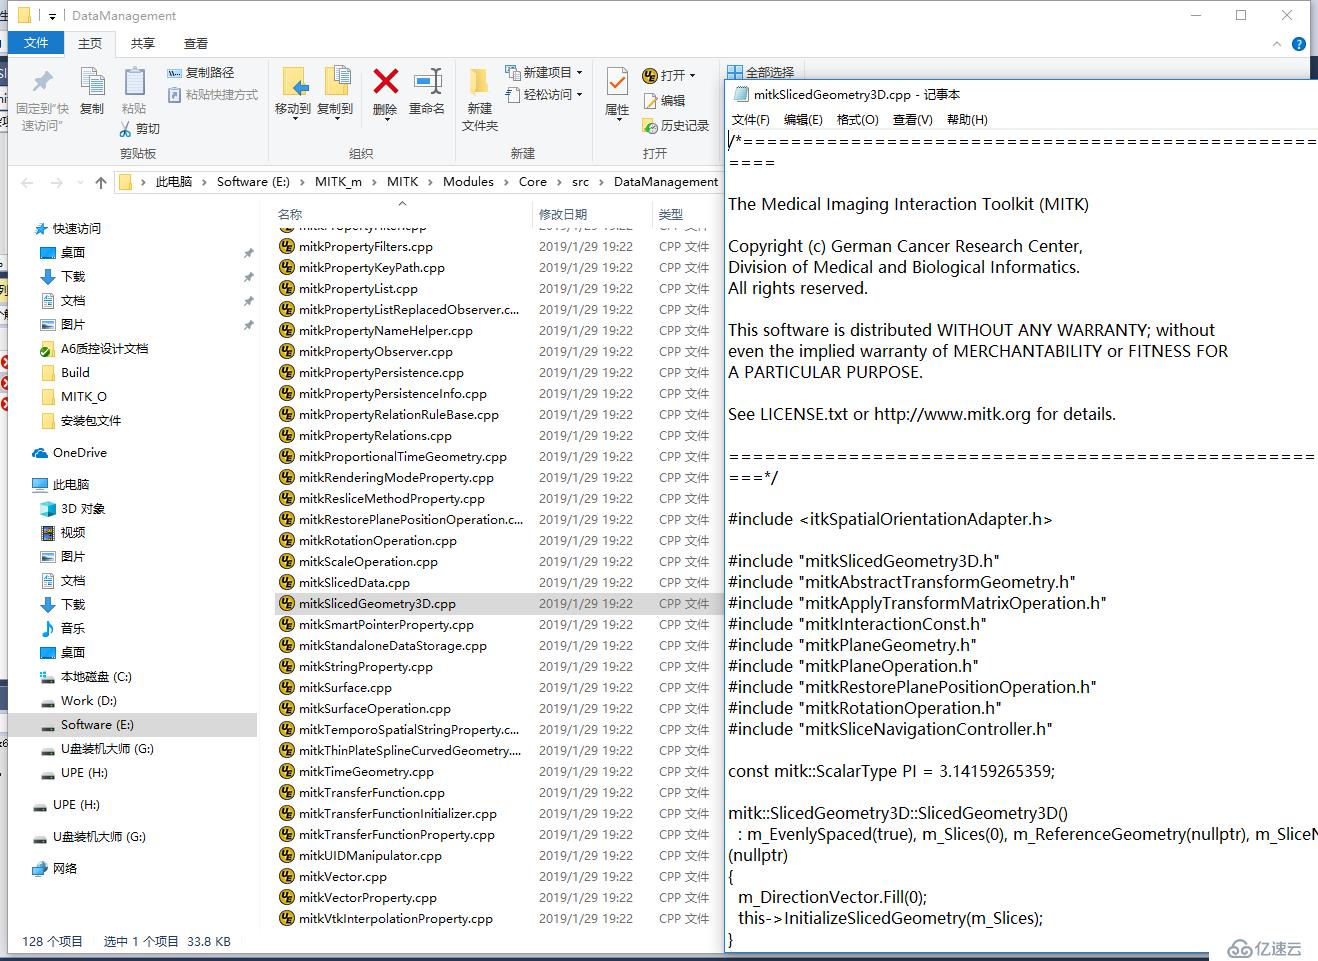
Task: Sort by 类型 (Type) column header
Action: coord(687,214)
